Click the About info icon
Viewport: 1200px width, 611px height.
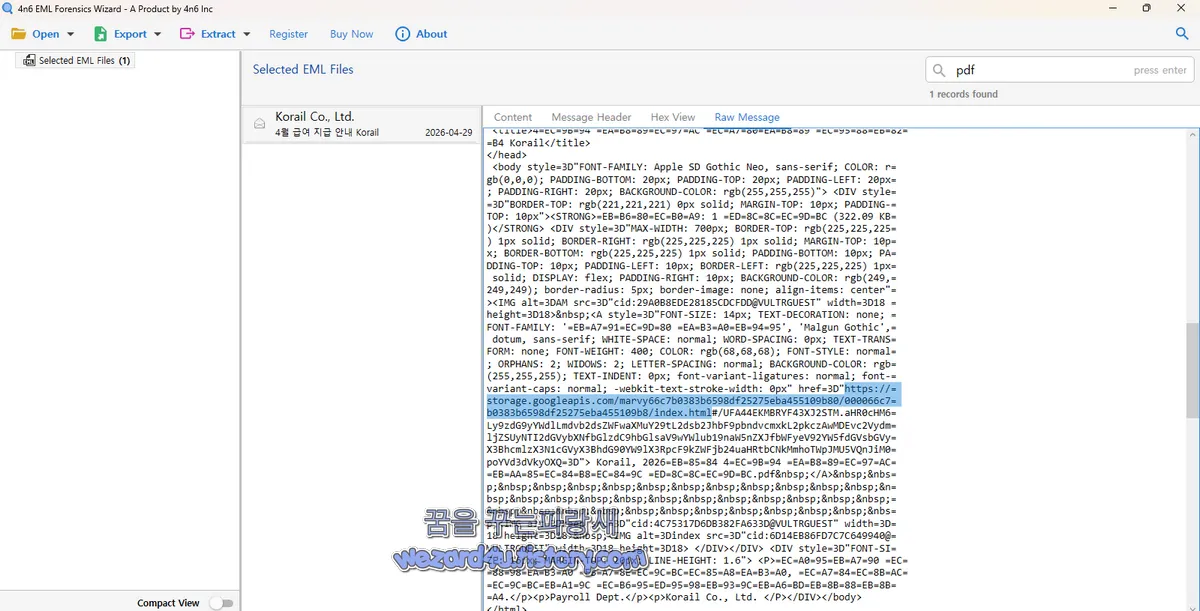tap(403, 34)
